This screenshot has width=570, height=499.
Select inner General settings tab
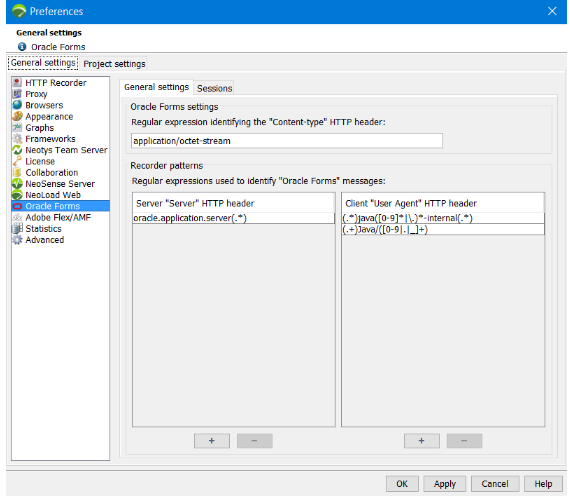click(x=156, y=87)
